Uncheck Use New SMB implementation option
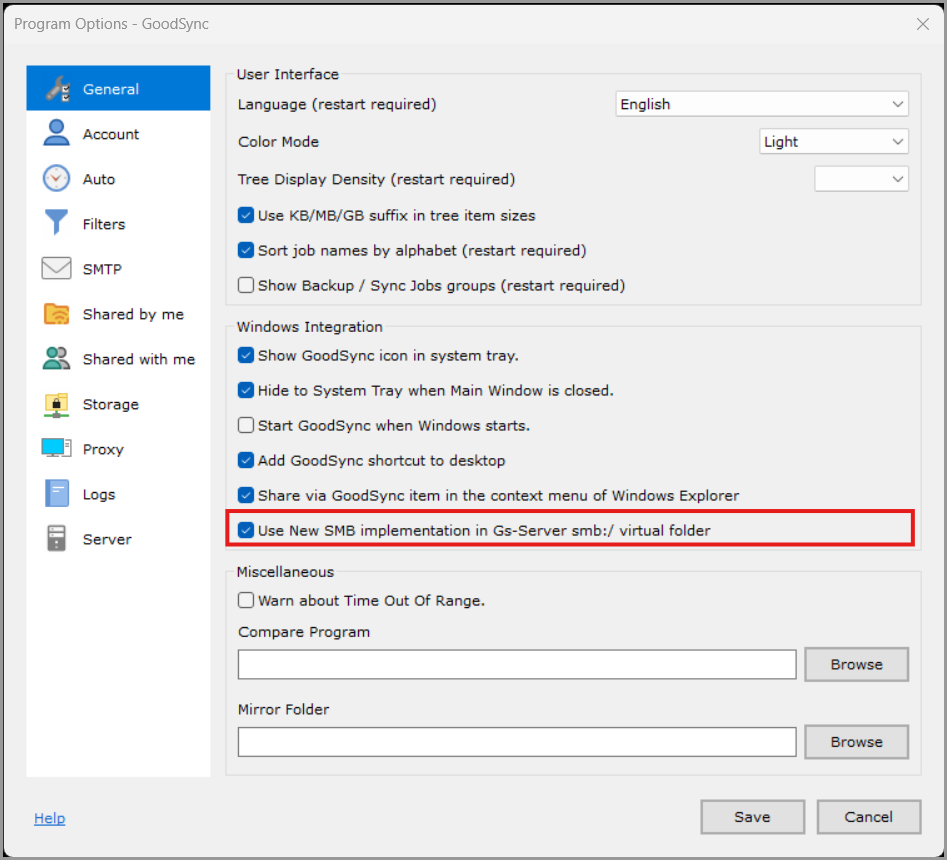Image resolution: width=947 pixels, height=860 pixels. pyautogui.click(x=246, y=530)
